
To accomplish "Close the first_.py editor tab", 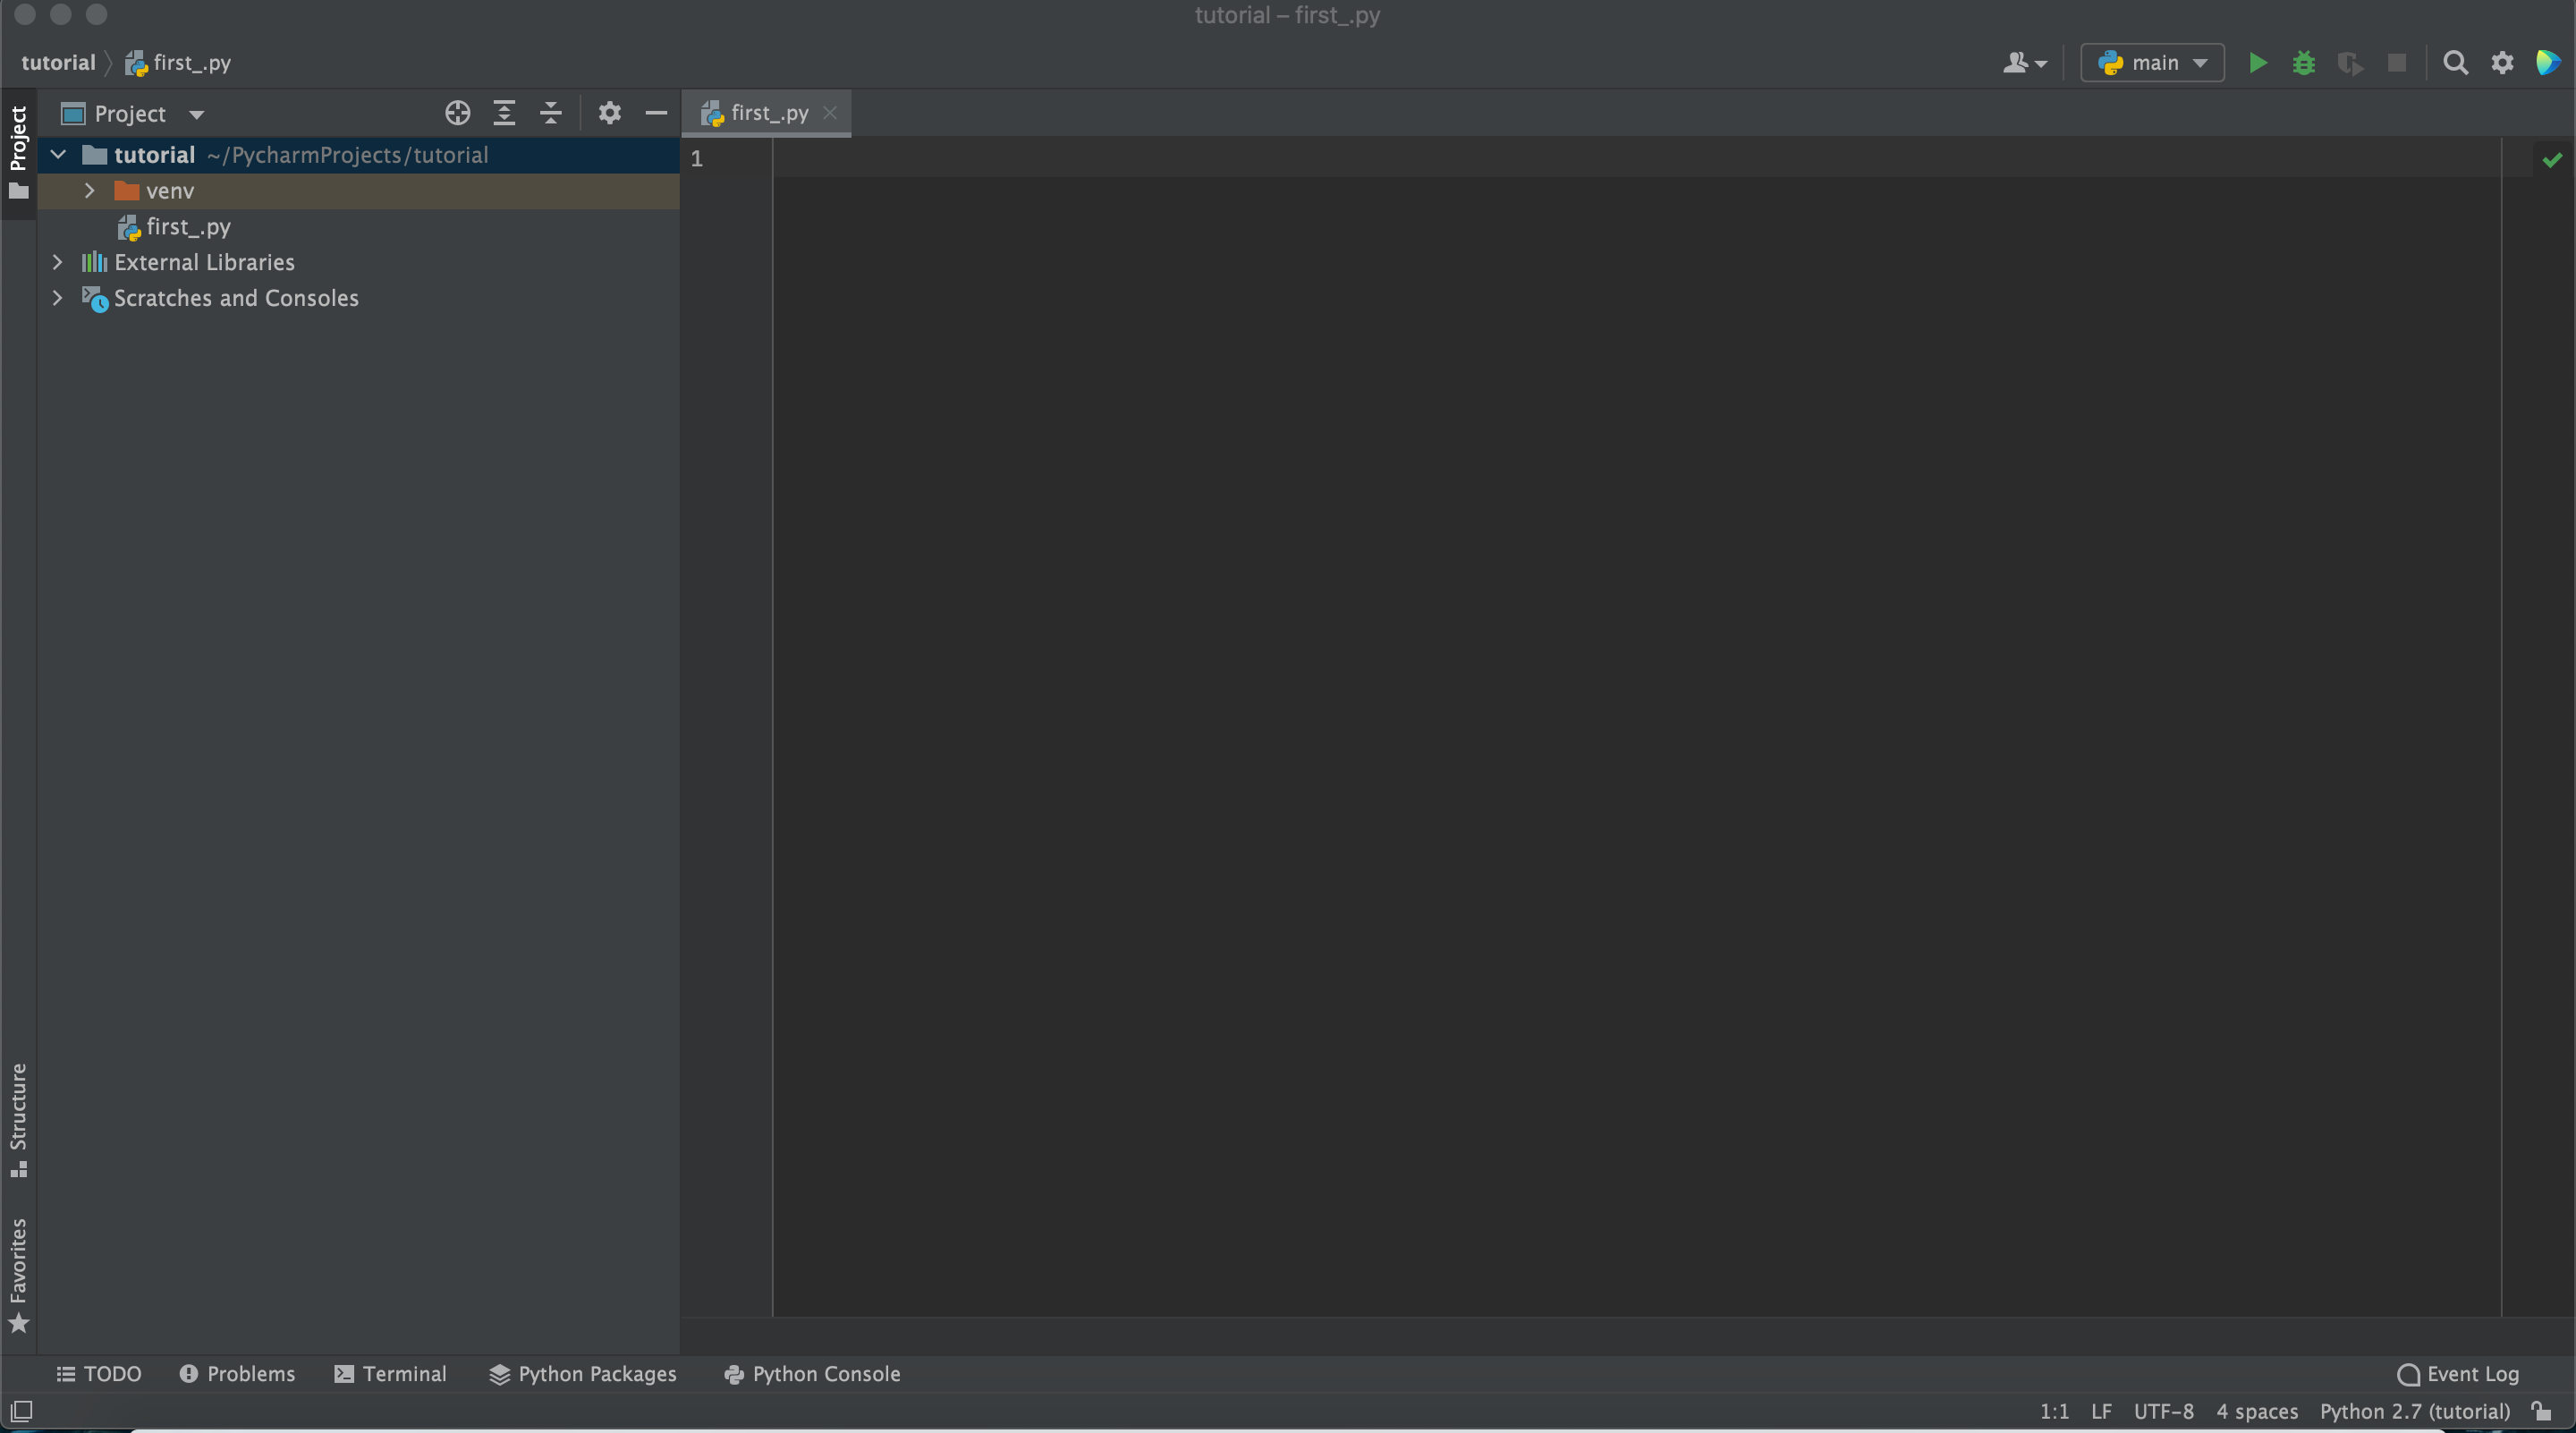I will (829, 113).
